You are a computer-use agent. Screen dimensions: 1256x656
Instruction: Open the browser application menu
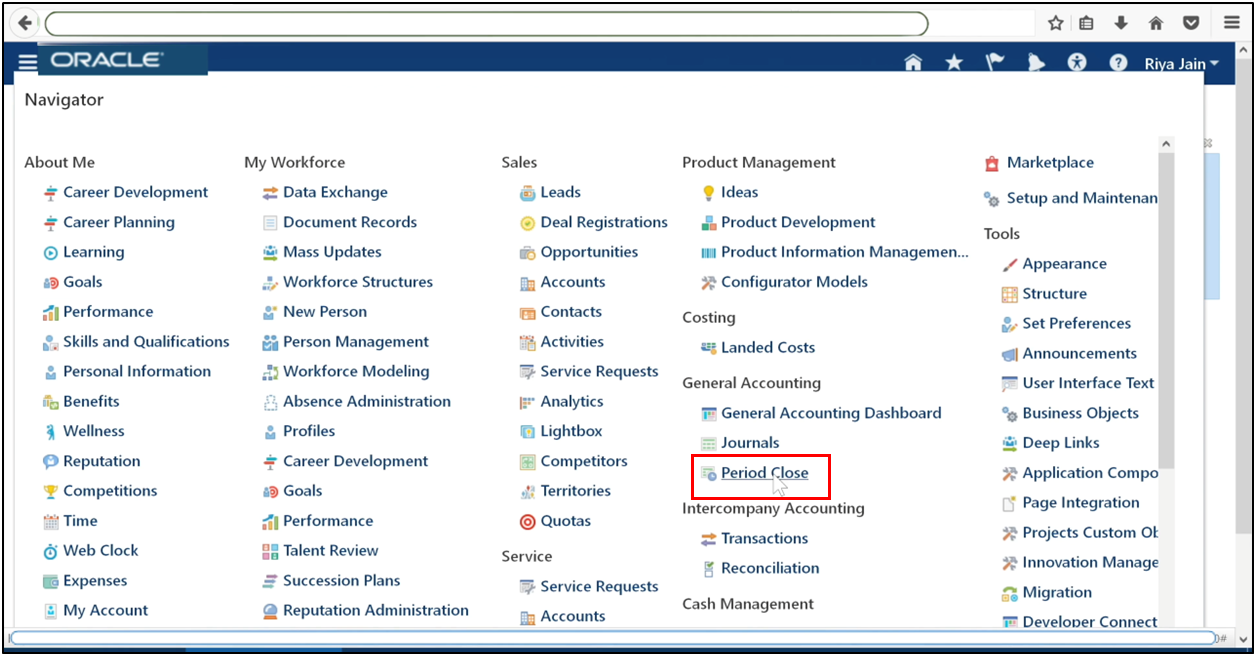[1232, 22]
